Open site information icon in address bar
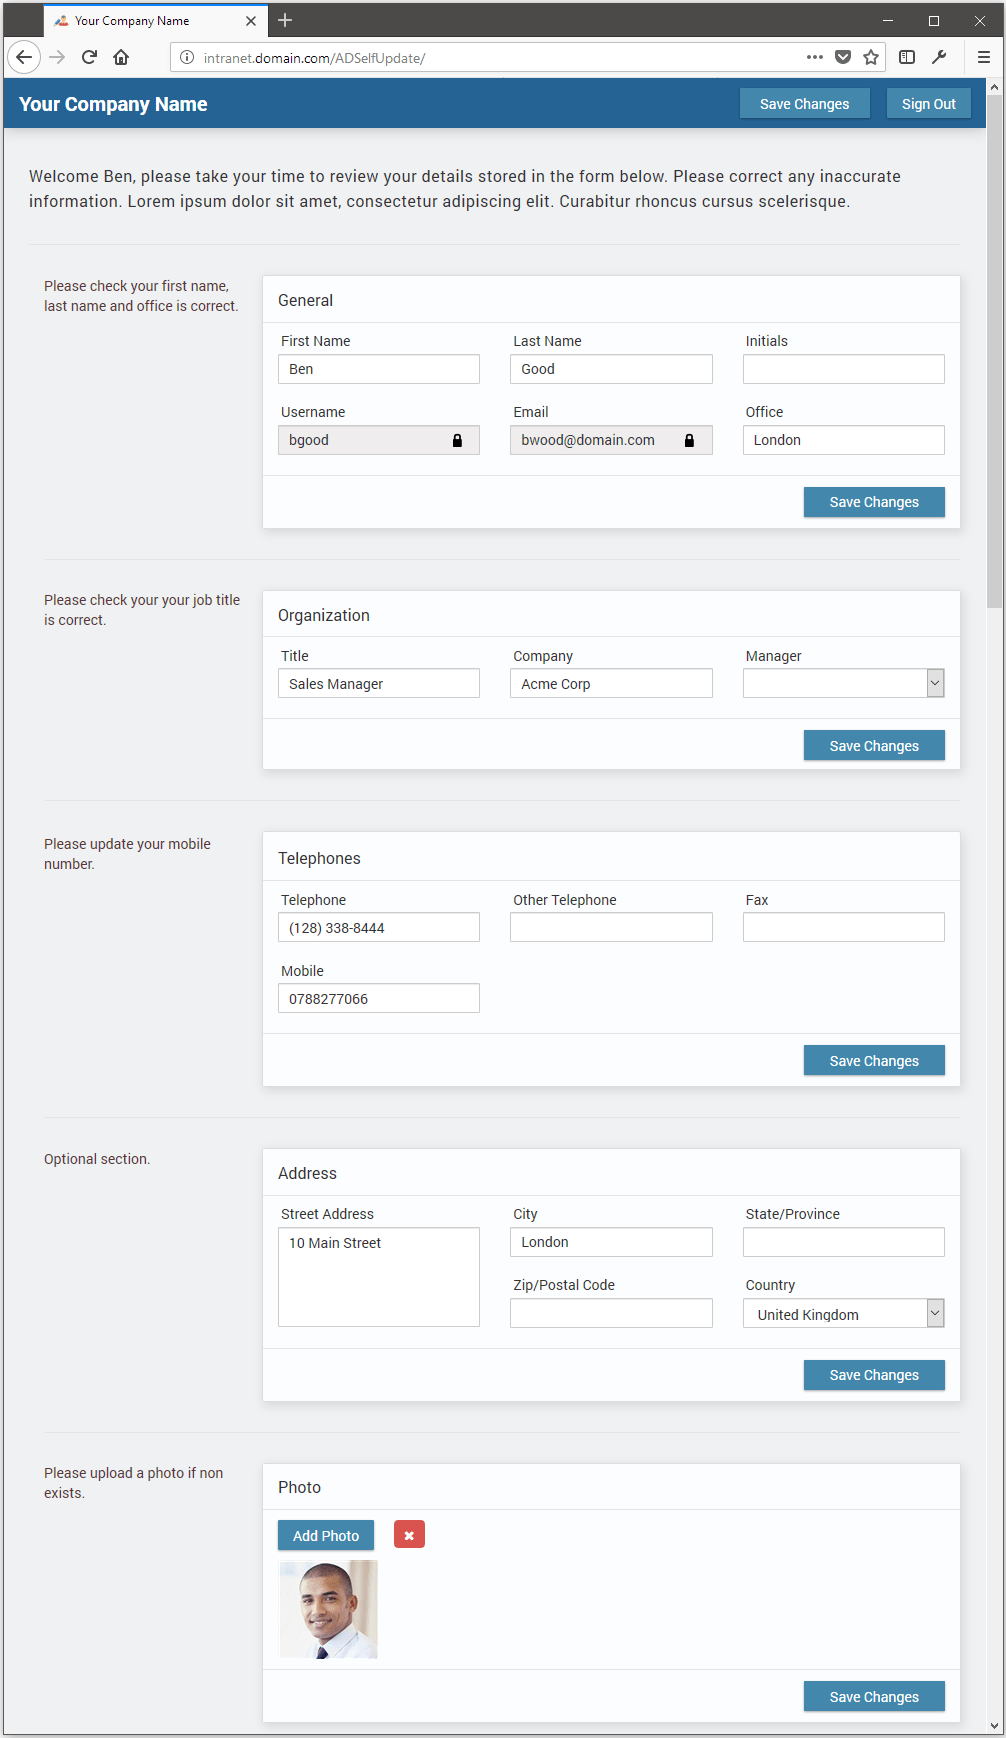 coord(187,58)
